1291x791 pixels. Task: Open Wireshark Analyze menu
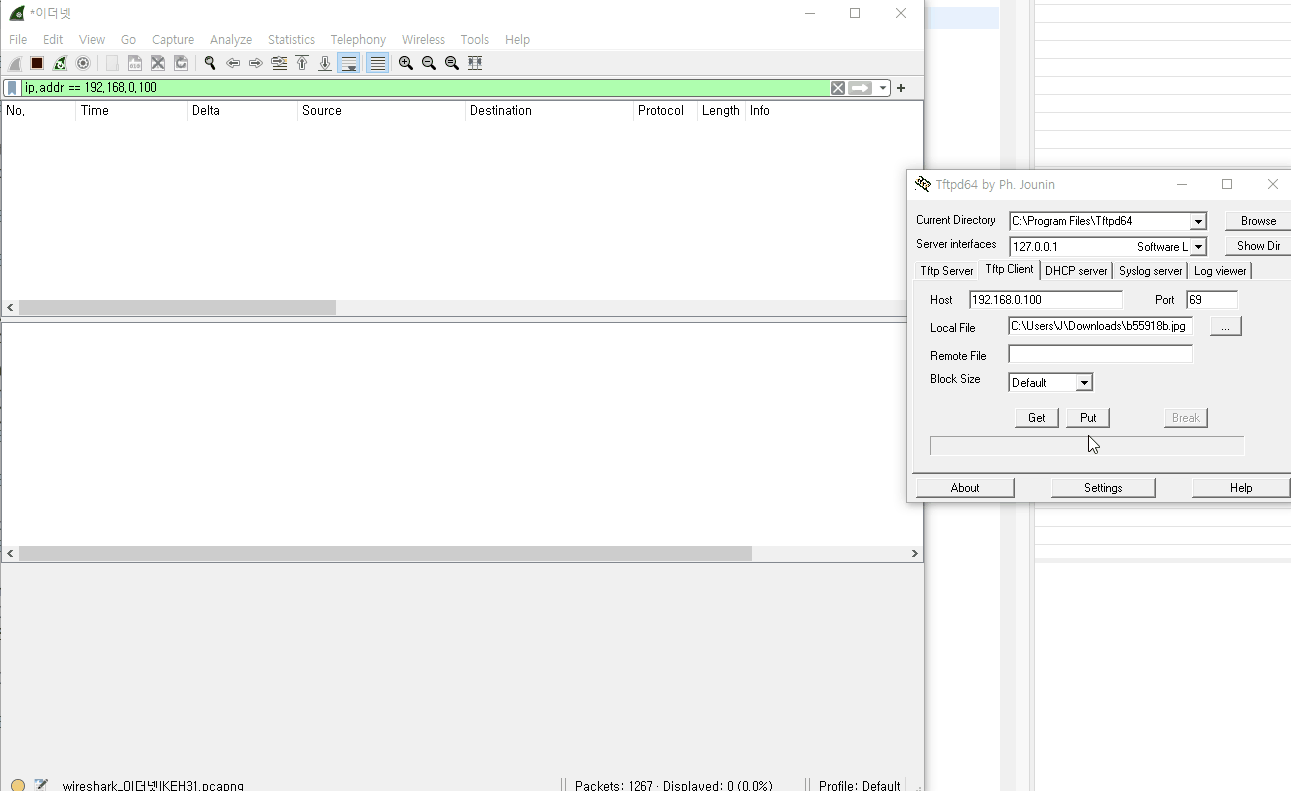tap(231, 39)
